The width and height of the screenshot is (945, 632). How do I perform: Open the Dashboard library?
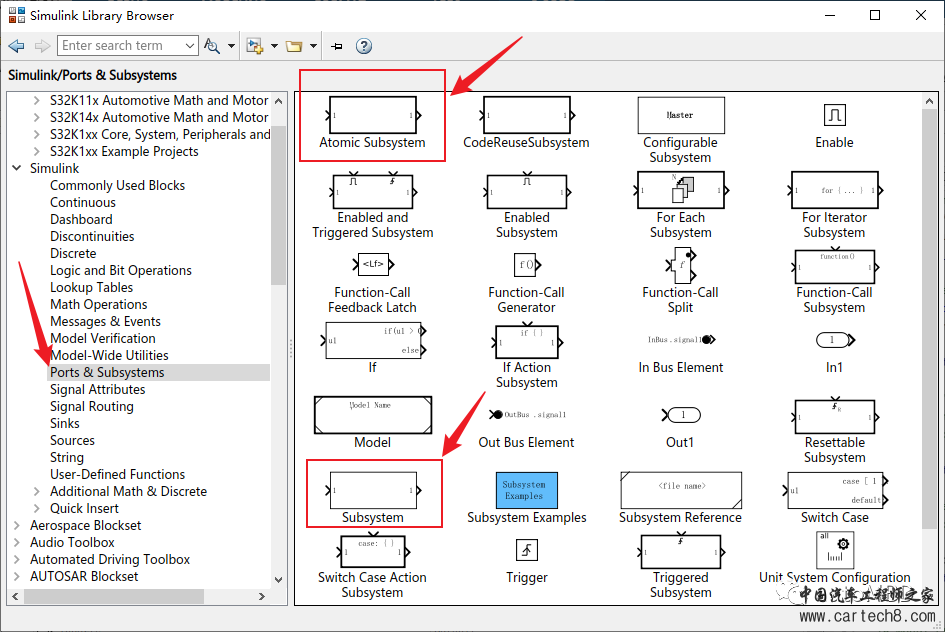pos(81,219)
